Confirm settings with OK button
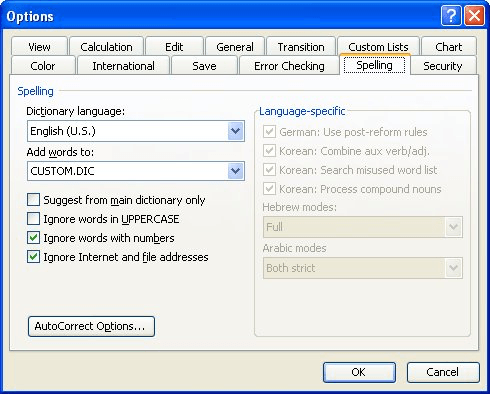The image size is (490, 394). 359,372
